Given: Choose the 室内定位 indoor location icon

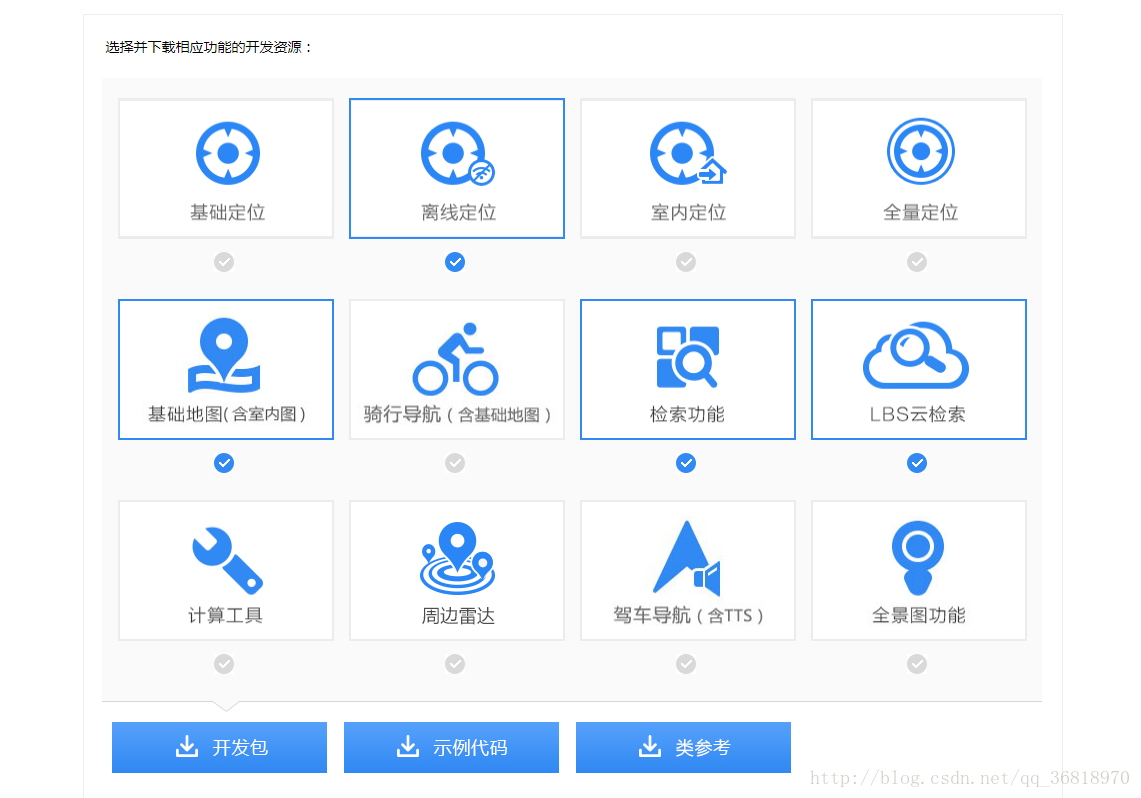Looking at the screenshot, I should point(688,153).
